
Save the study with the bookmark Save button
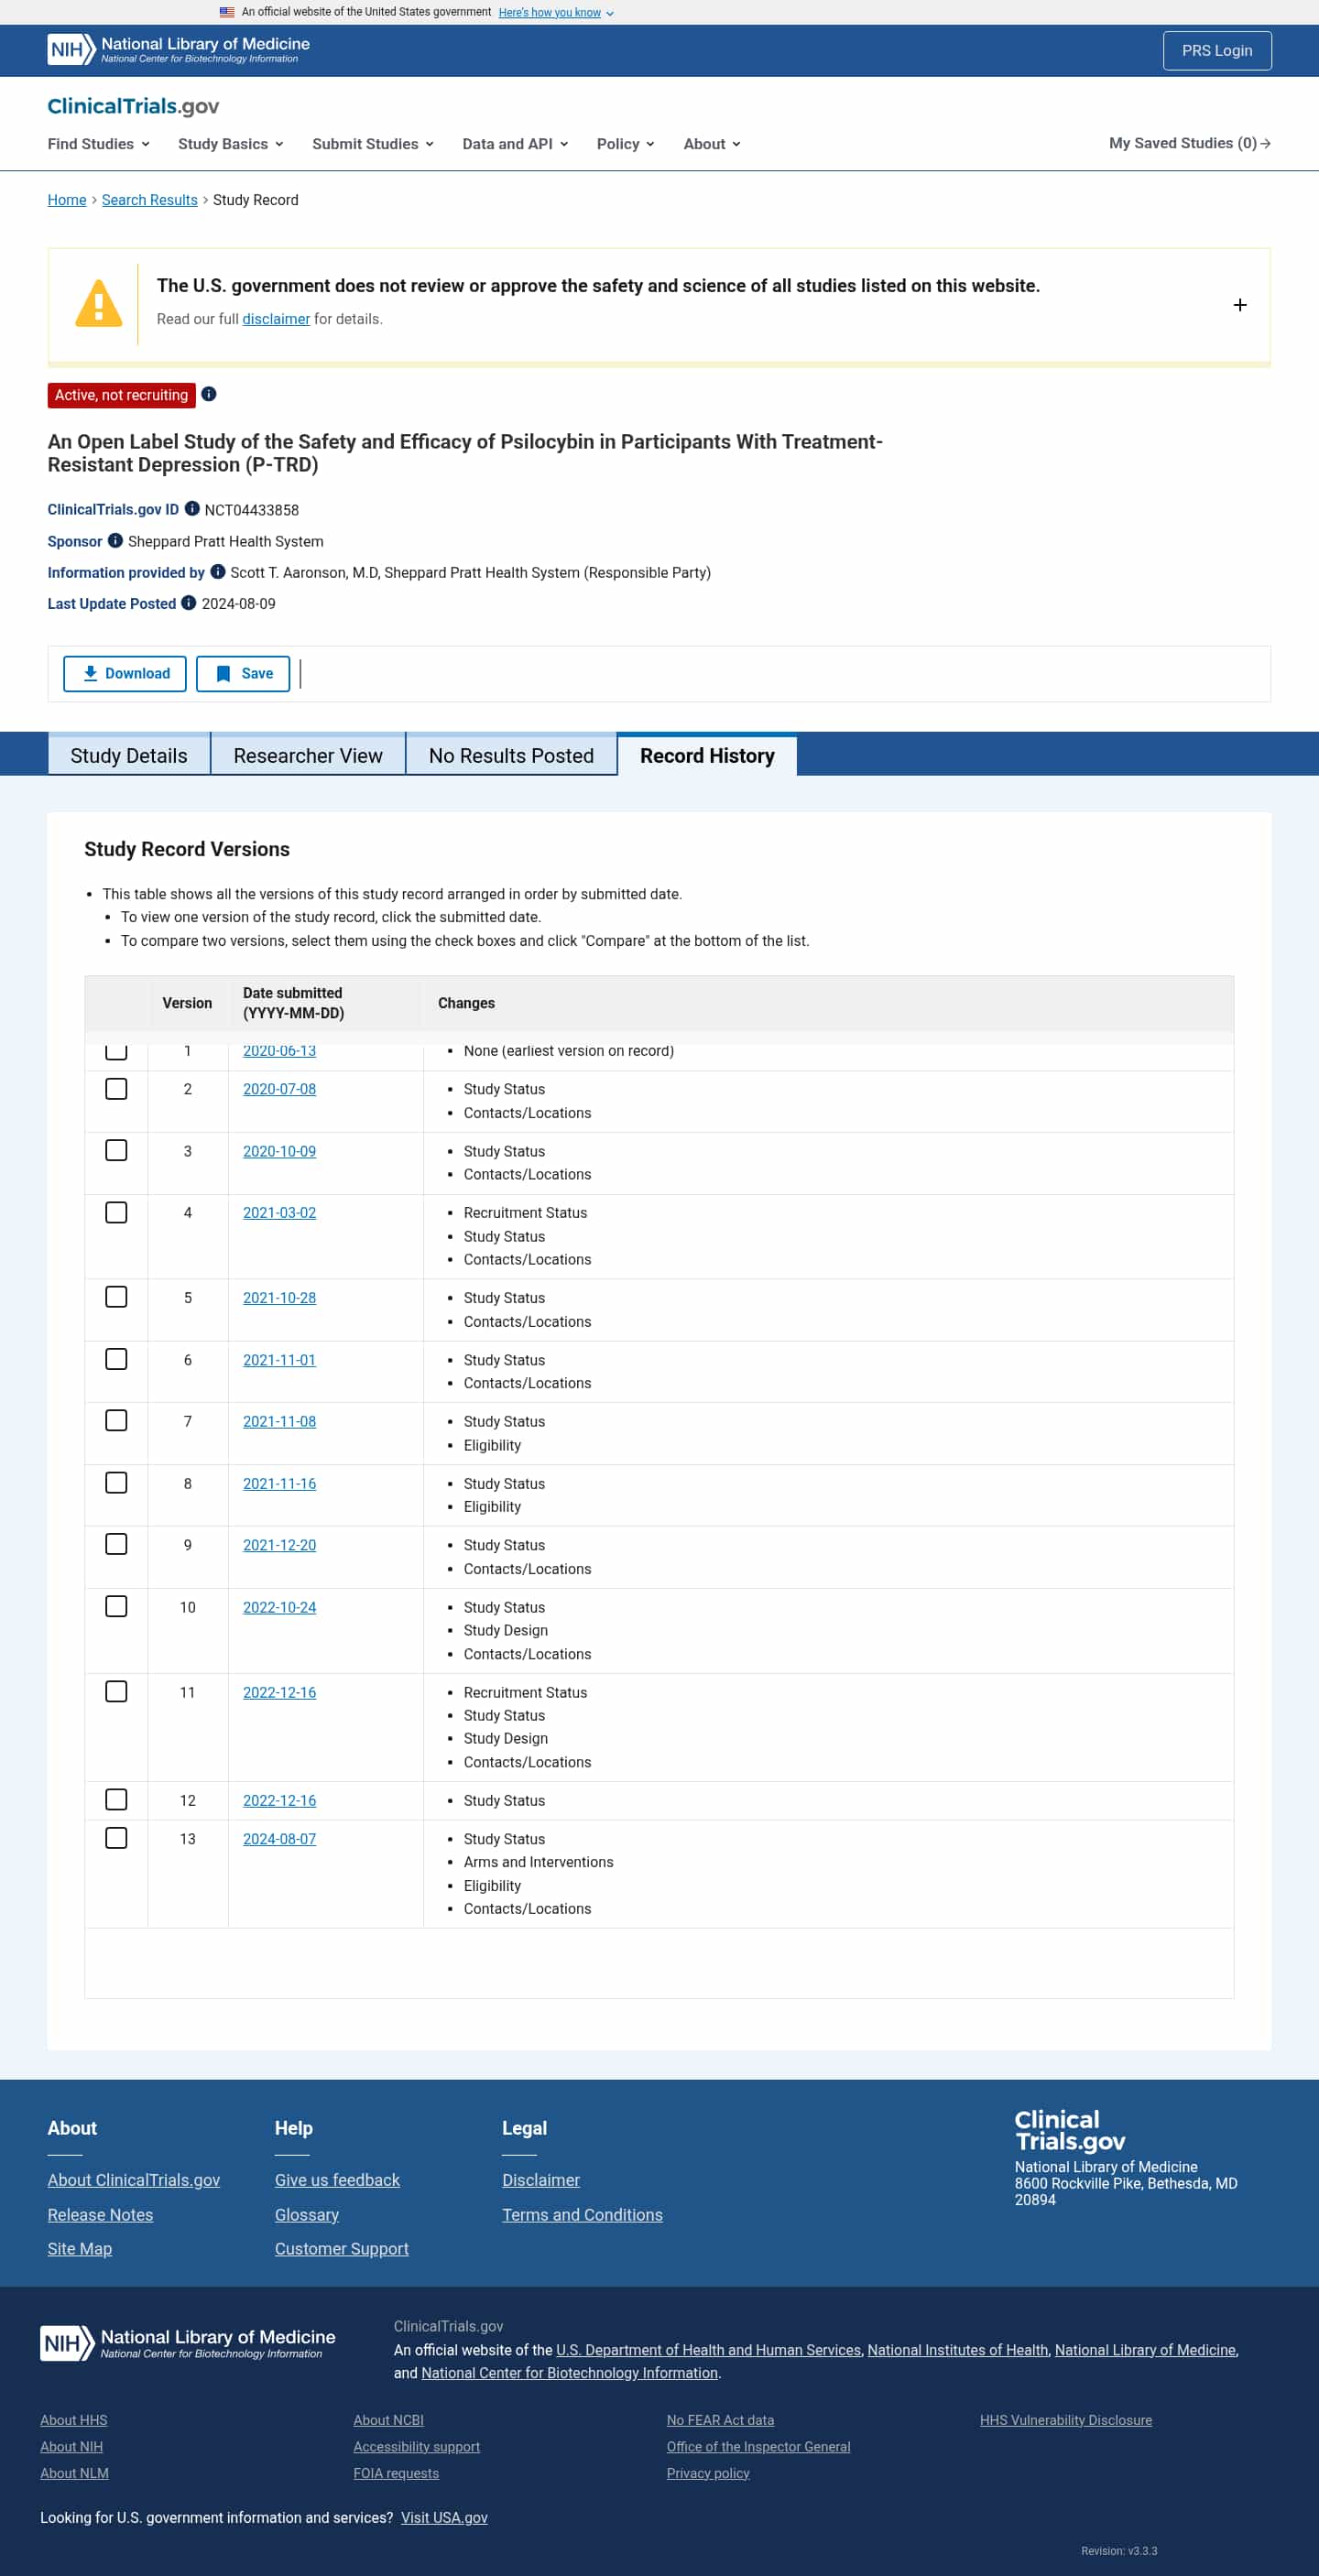pos(243,673)
